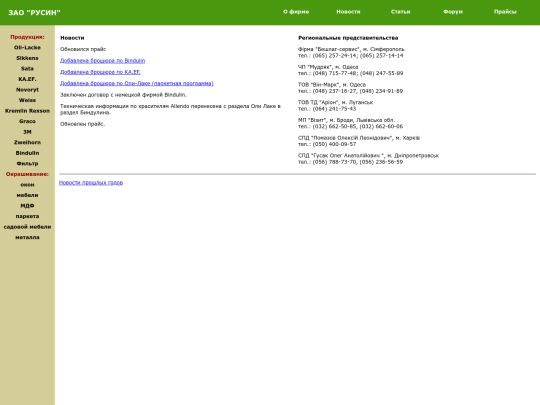Click the 'Обновлен прайс.' news line
The width and height of the screenshot is (540, 405).
tap(82, 124)
